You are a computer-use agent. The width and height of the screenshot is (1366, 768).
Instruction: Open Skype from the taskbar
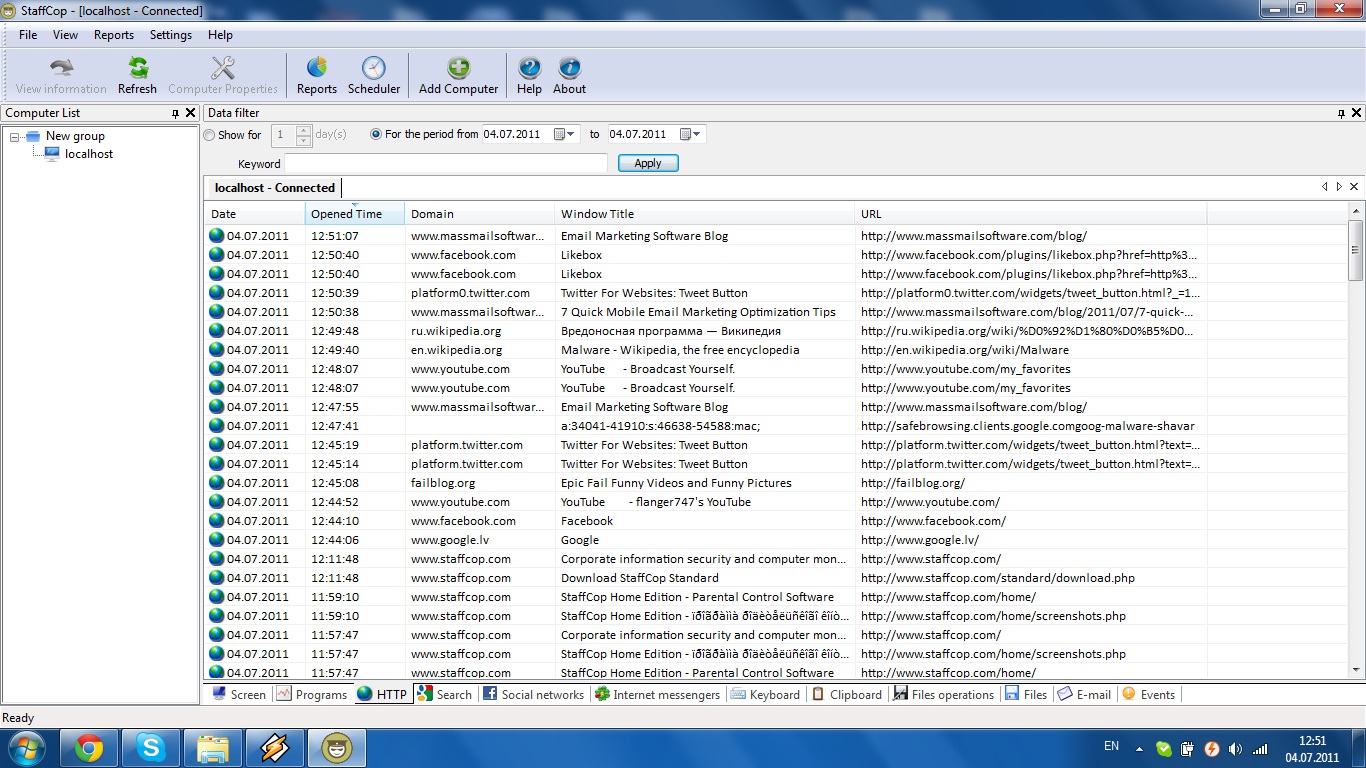151,748
